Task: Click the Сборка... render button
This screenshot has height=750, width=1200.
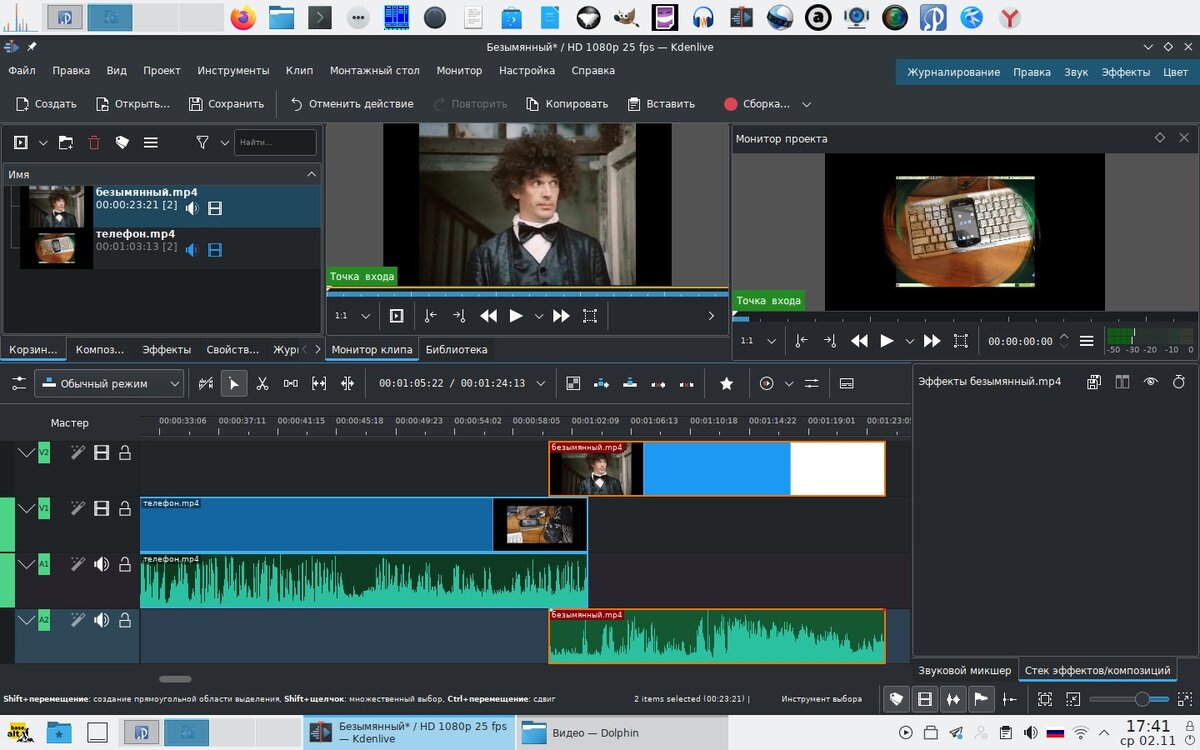Action: pyautogui.click(x=756, y=104)
